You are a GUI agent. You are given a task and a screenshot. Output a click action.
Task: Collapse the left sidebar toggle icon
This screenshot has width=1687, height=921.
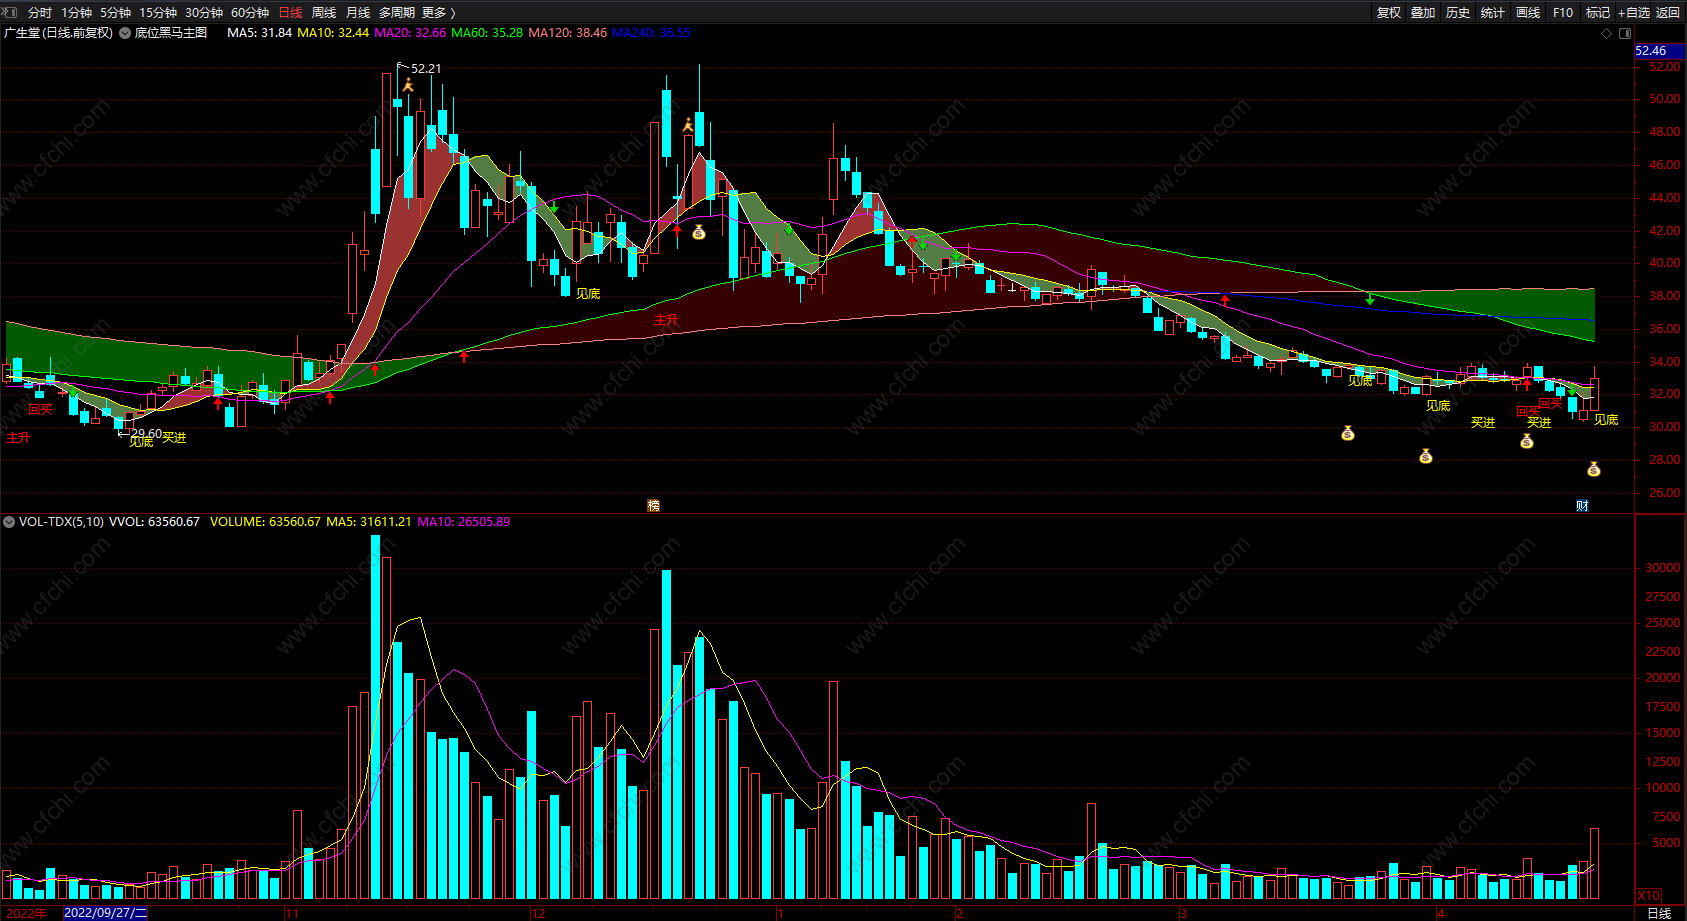coord(10,12)
